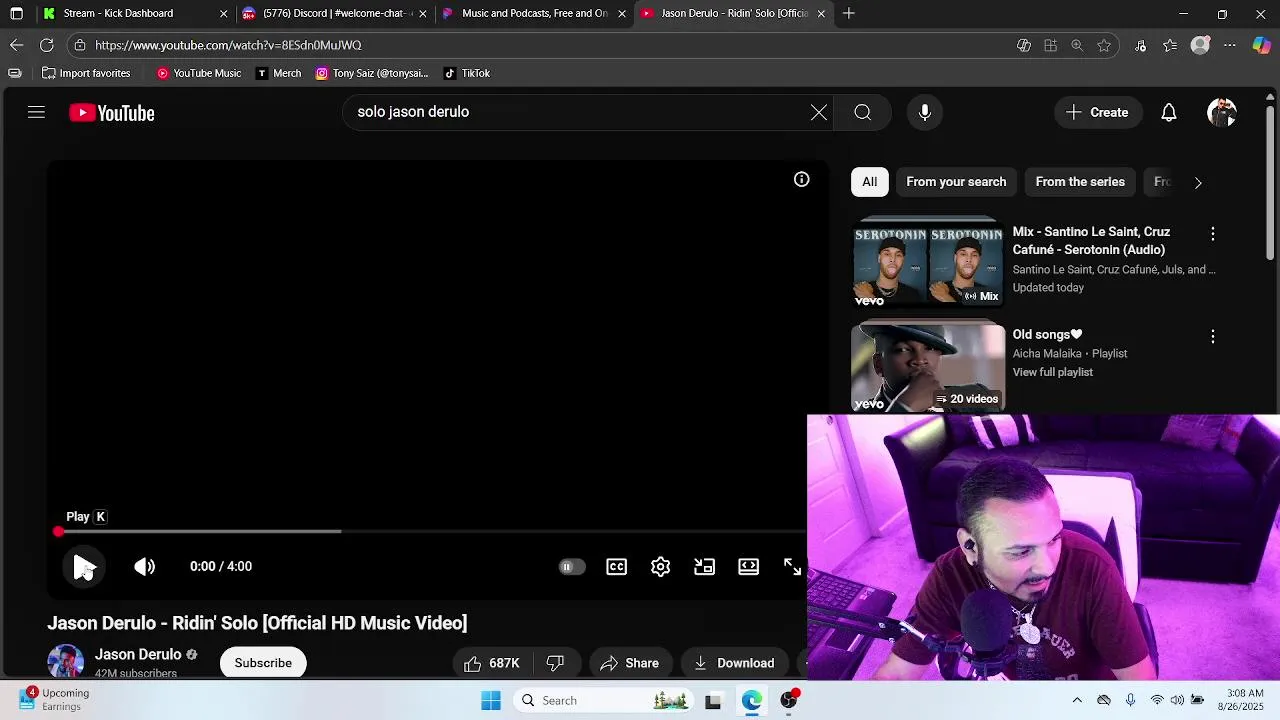Download the video
The height and width of the screenshot is (720, 1280).
click(x=734, y=663)
